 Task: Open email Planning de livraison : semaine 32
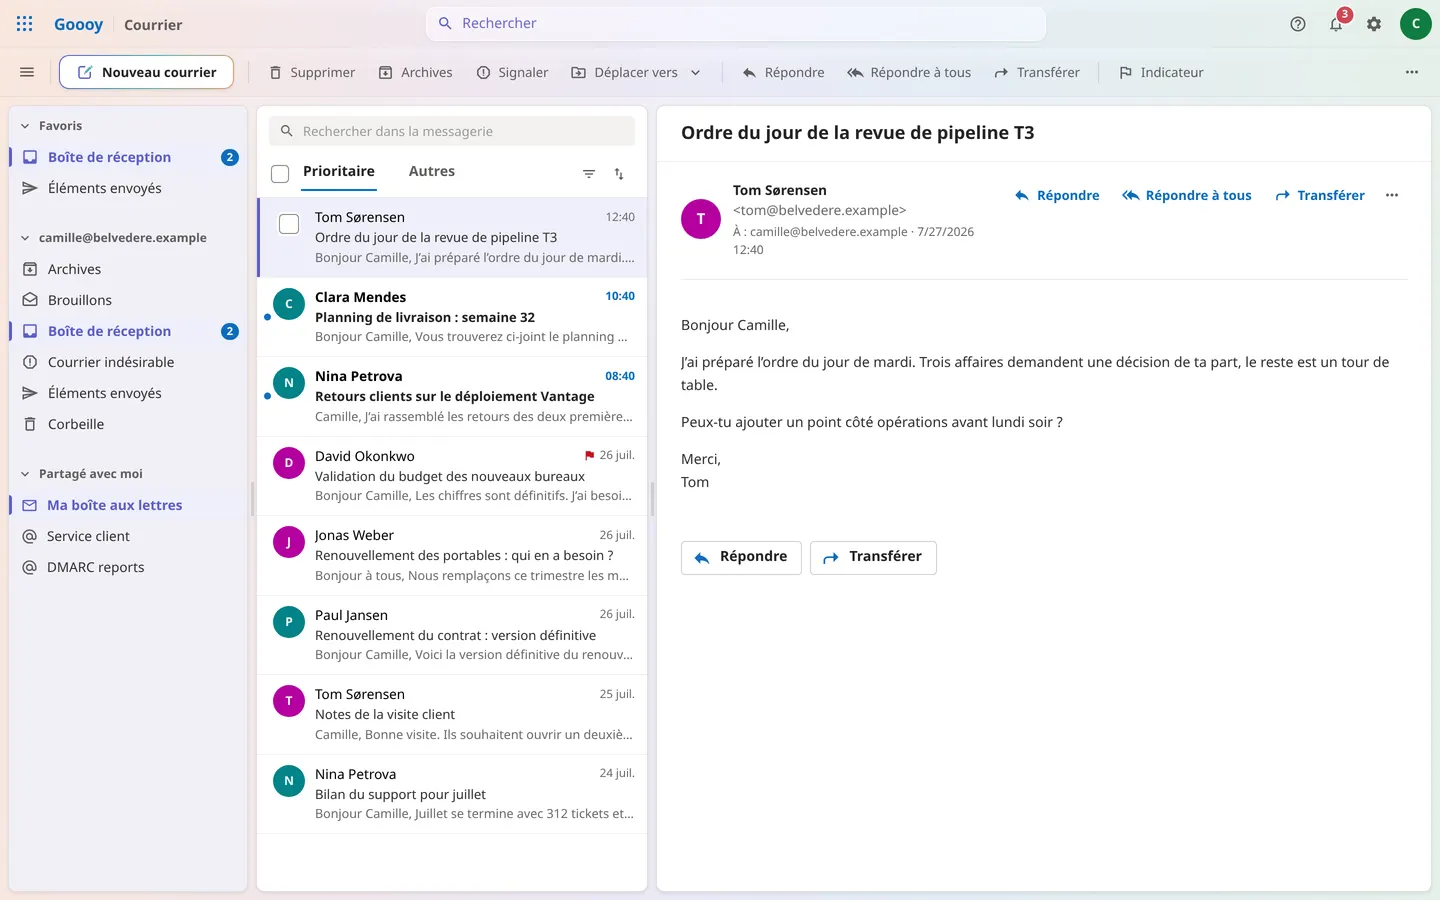point(452,316)
